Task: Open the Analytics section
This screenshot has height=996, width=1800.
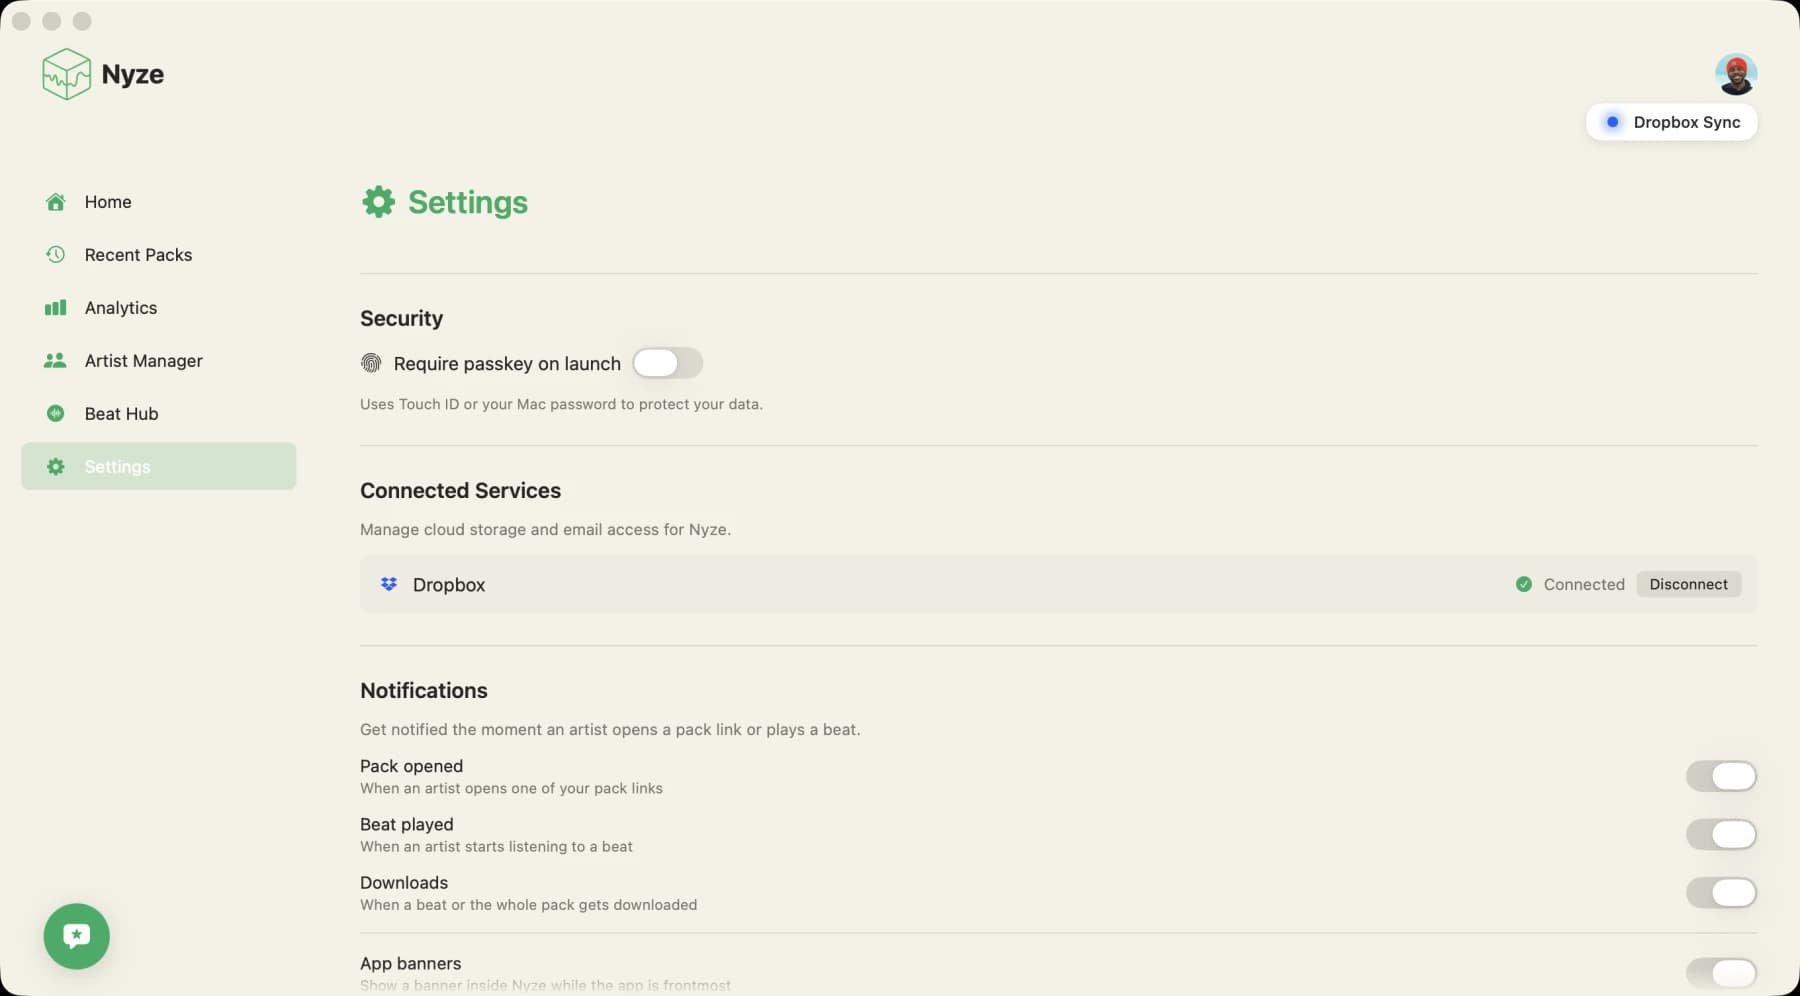Action: 159,308
